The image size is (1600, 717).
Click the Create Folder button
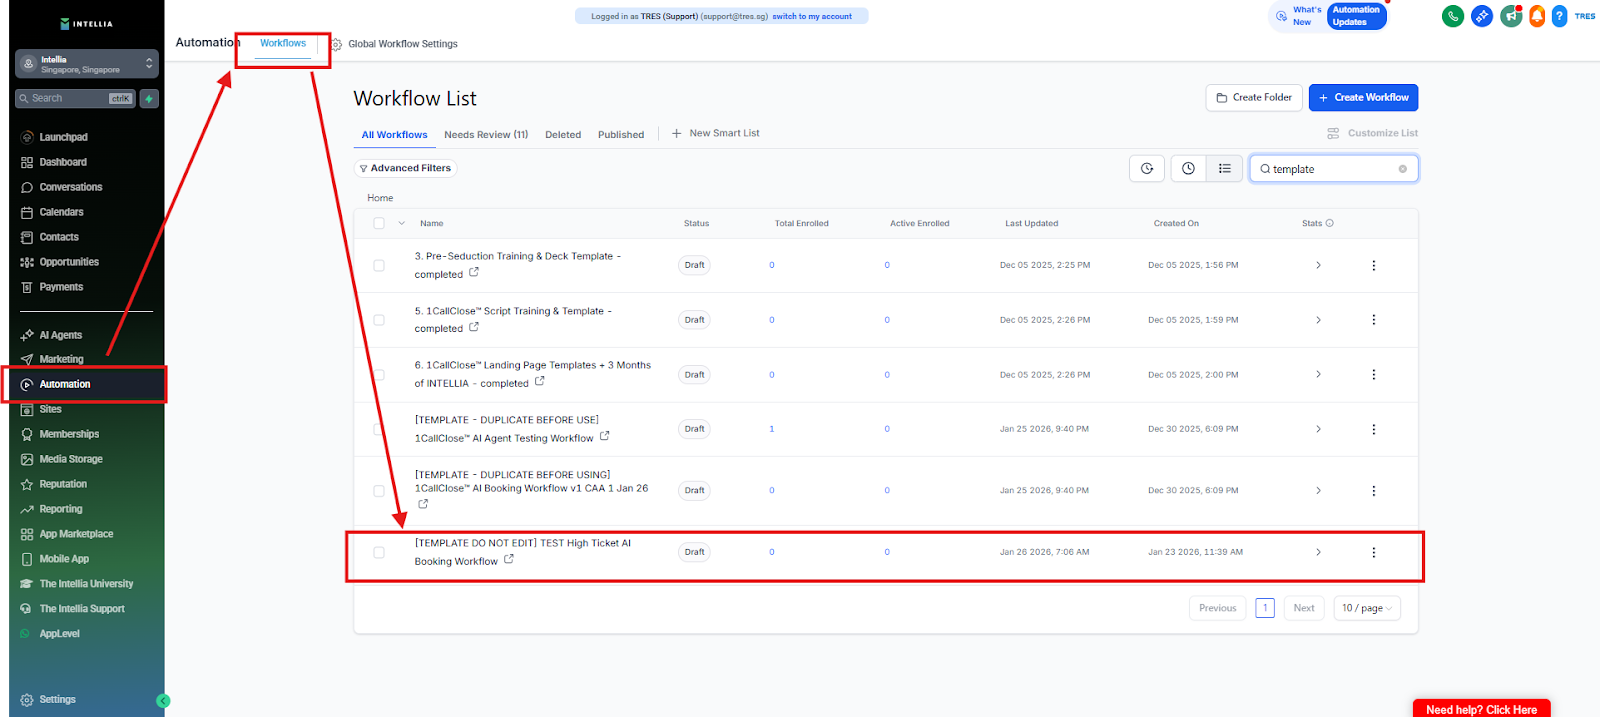click(x=1254, y=98)
